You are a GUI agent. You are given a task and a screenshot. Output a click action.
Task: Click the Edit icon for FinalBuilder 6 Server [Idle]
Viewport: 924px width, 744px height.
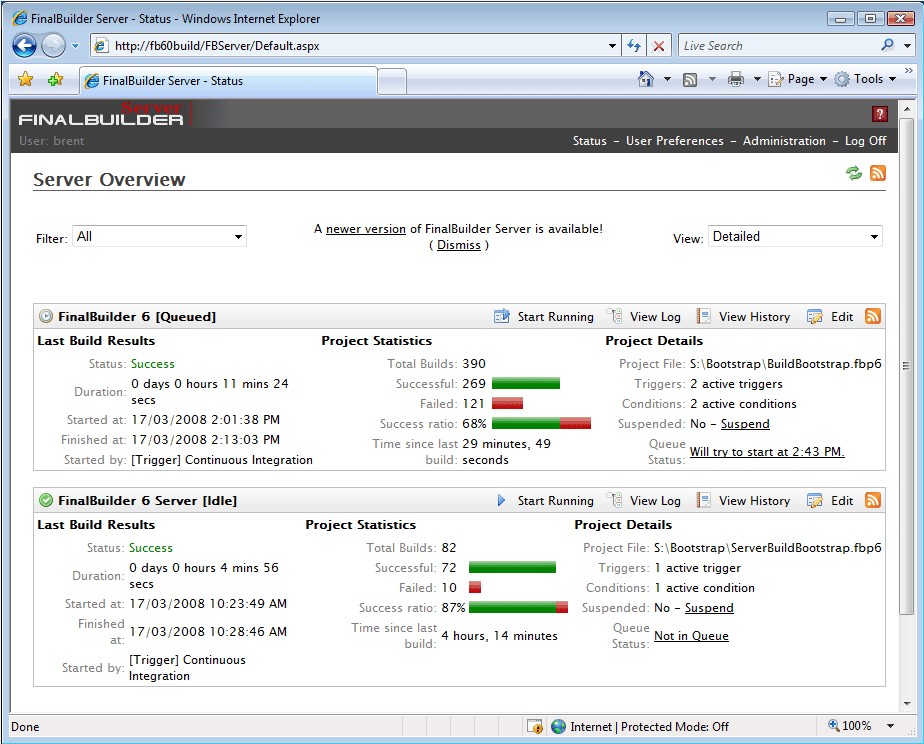pos(815,500)
